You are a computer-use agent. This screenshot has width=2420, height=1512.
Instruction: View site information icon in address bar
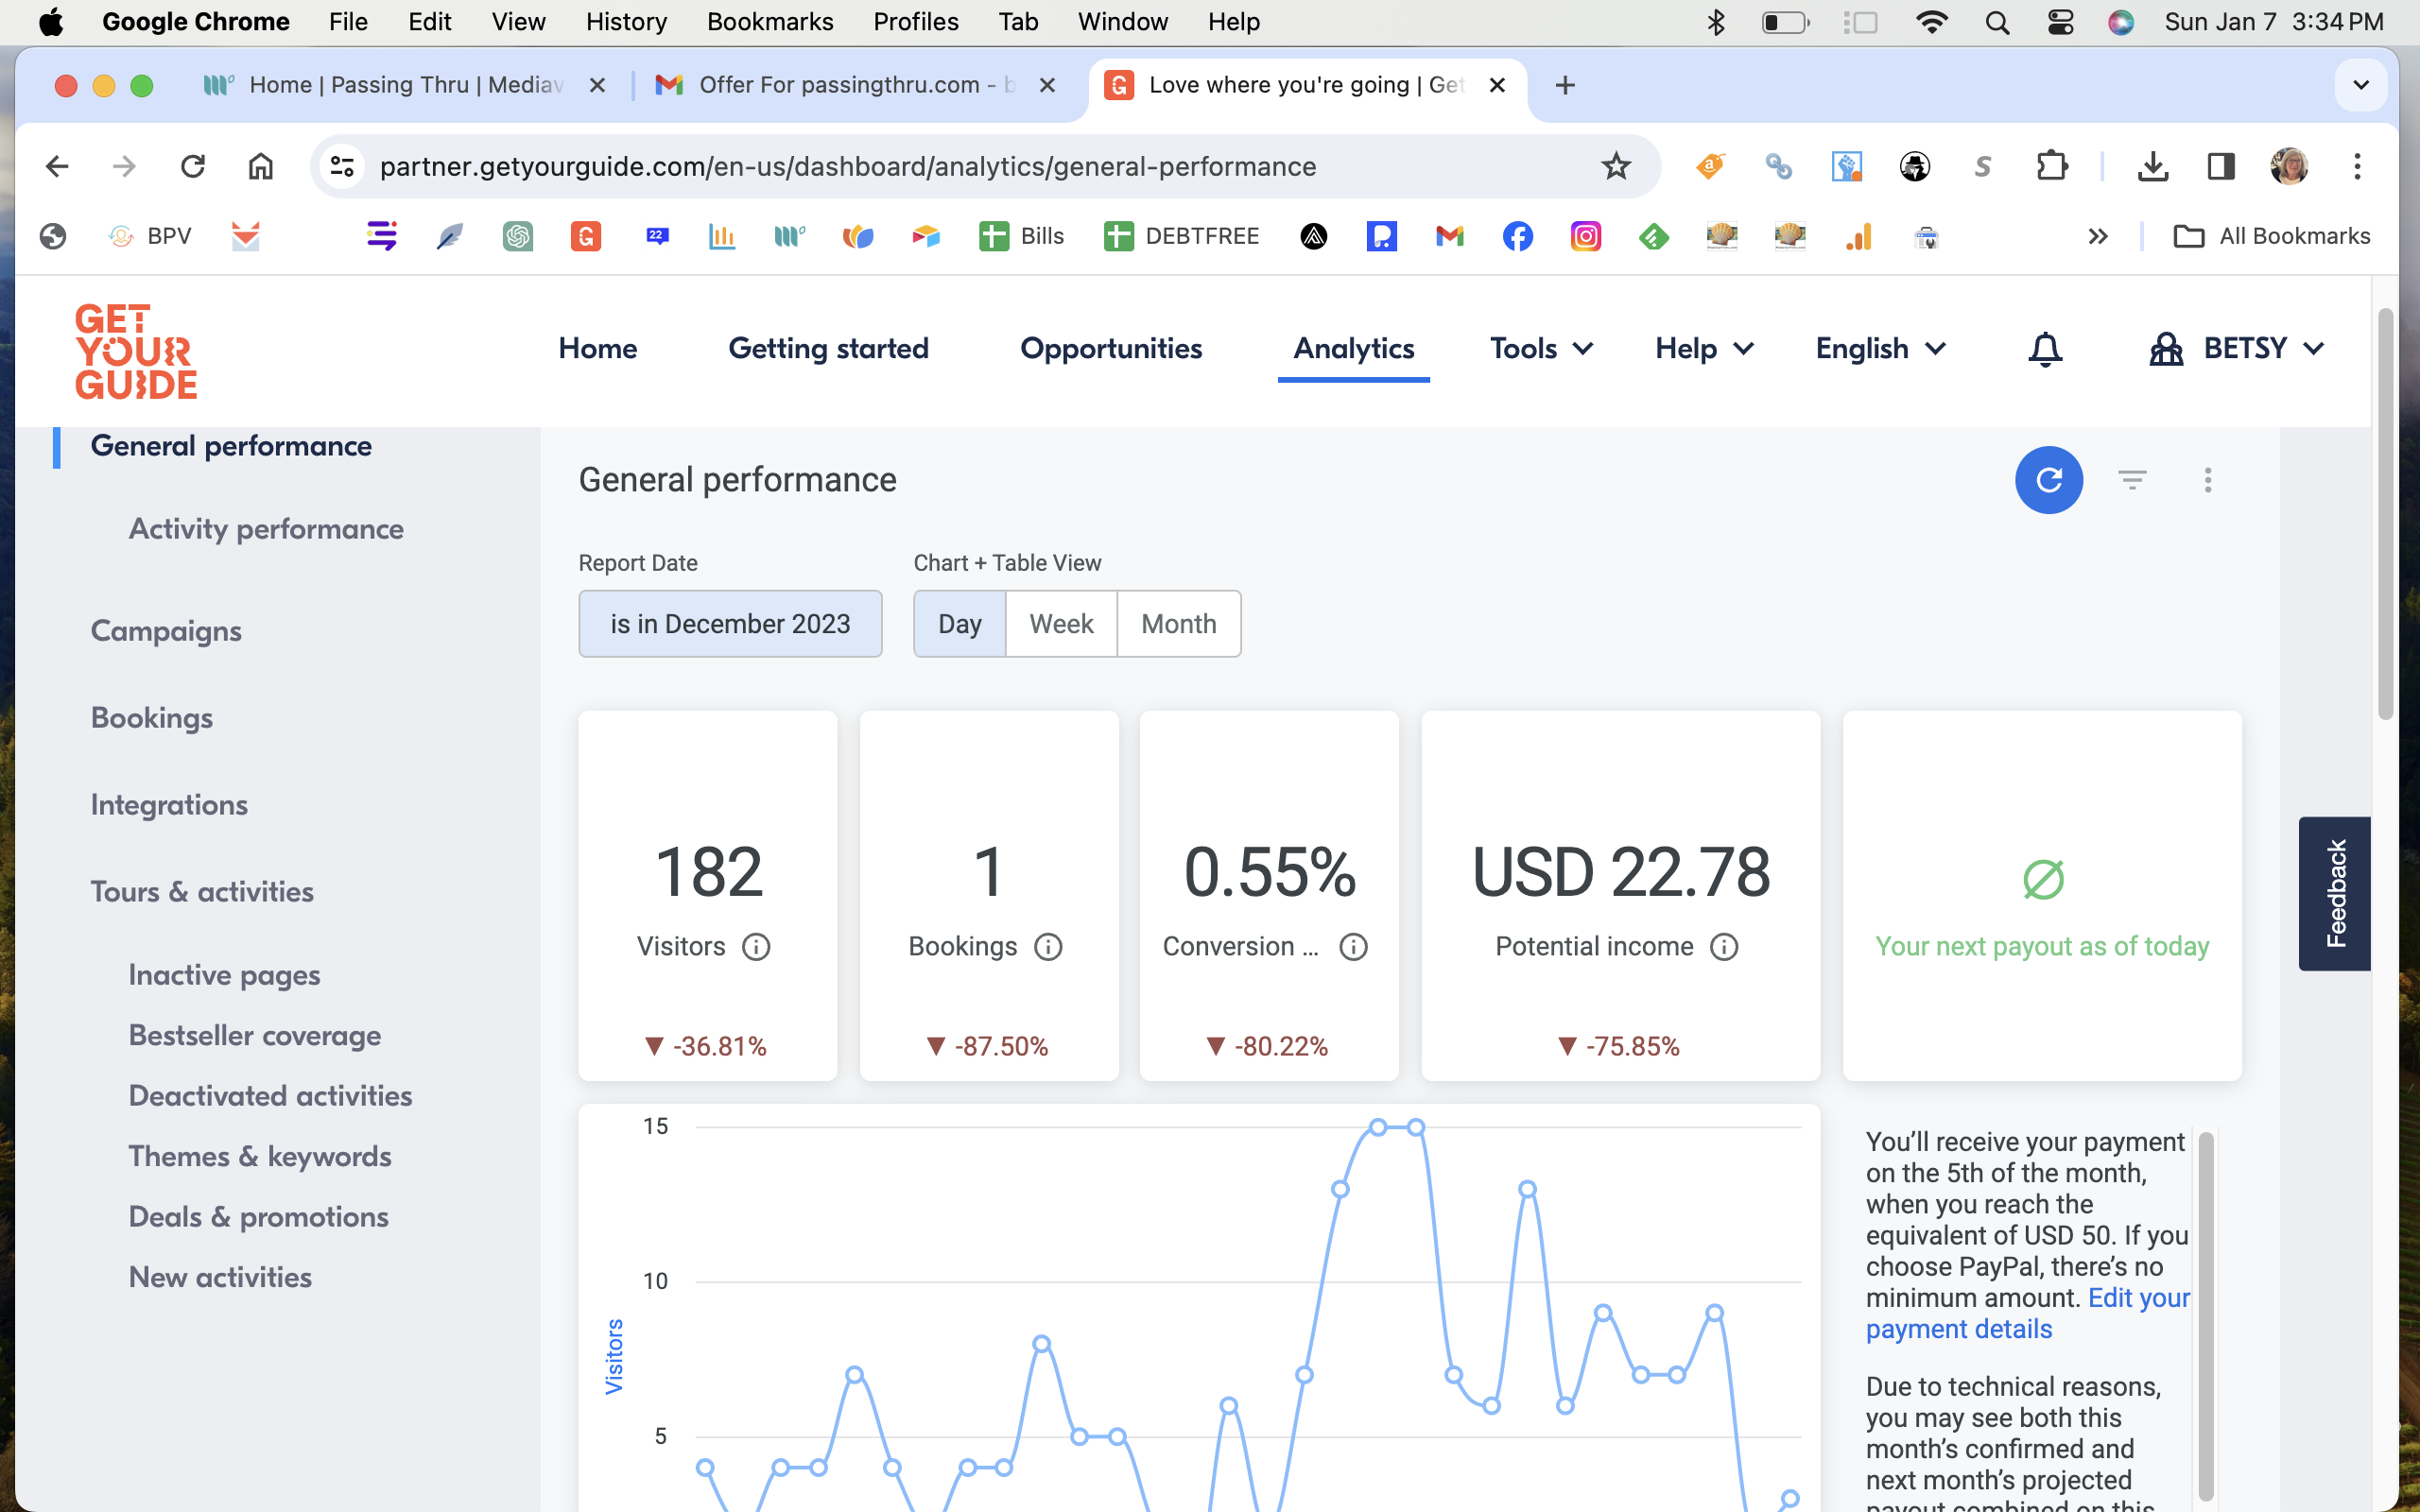342,166
